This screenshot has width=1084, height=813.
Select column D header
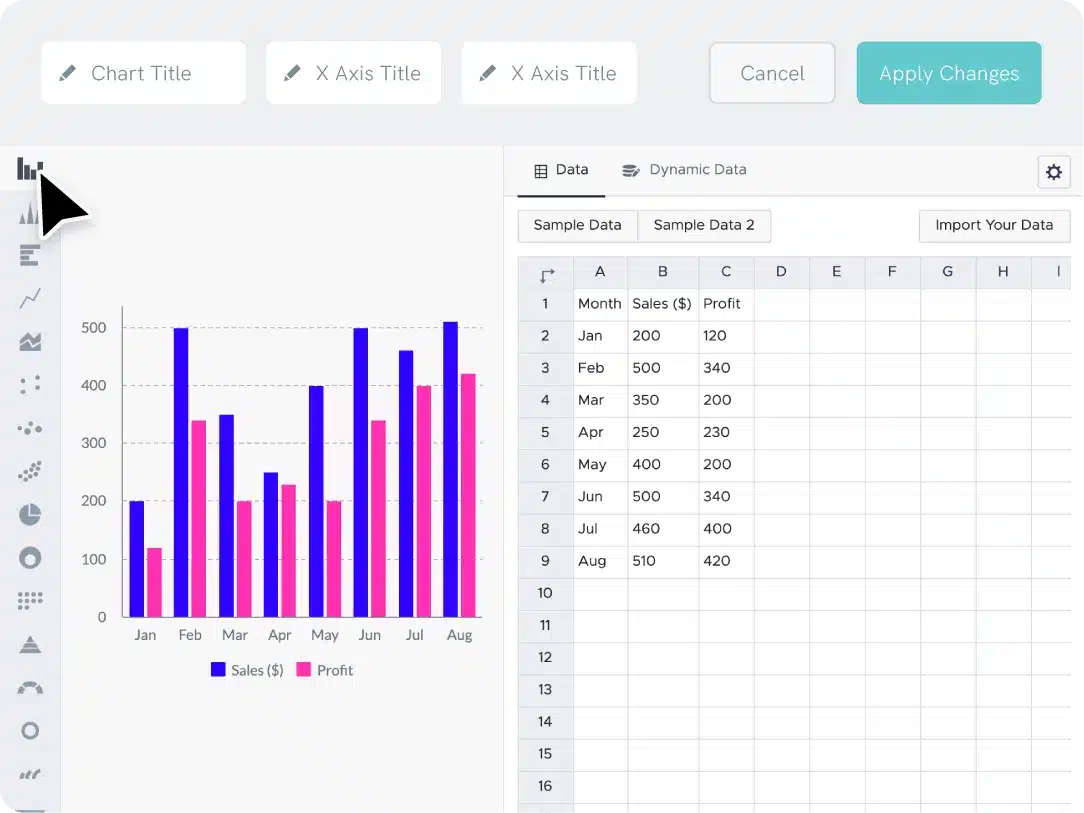tap(781, 272)
